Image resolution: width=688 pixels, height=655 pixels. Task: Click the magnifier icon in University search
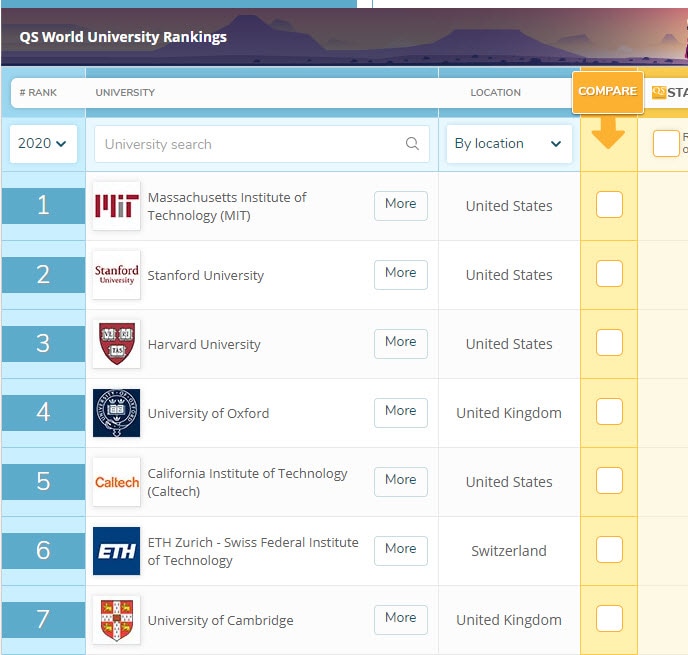[412, 144]
